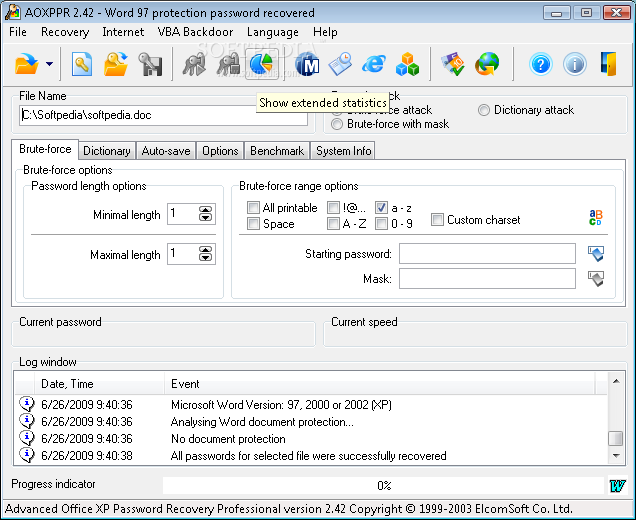Click the calendar checkmark toolbar icon
Viewport: 636px width, 520px height.
click(x=453, y=64)
